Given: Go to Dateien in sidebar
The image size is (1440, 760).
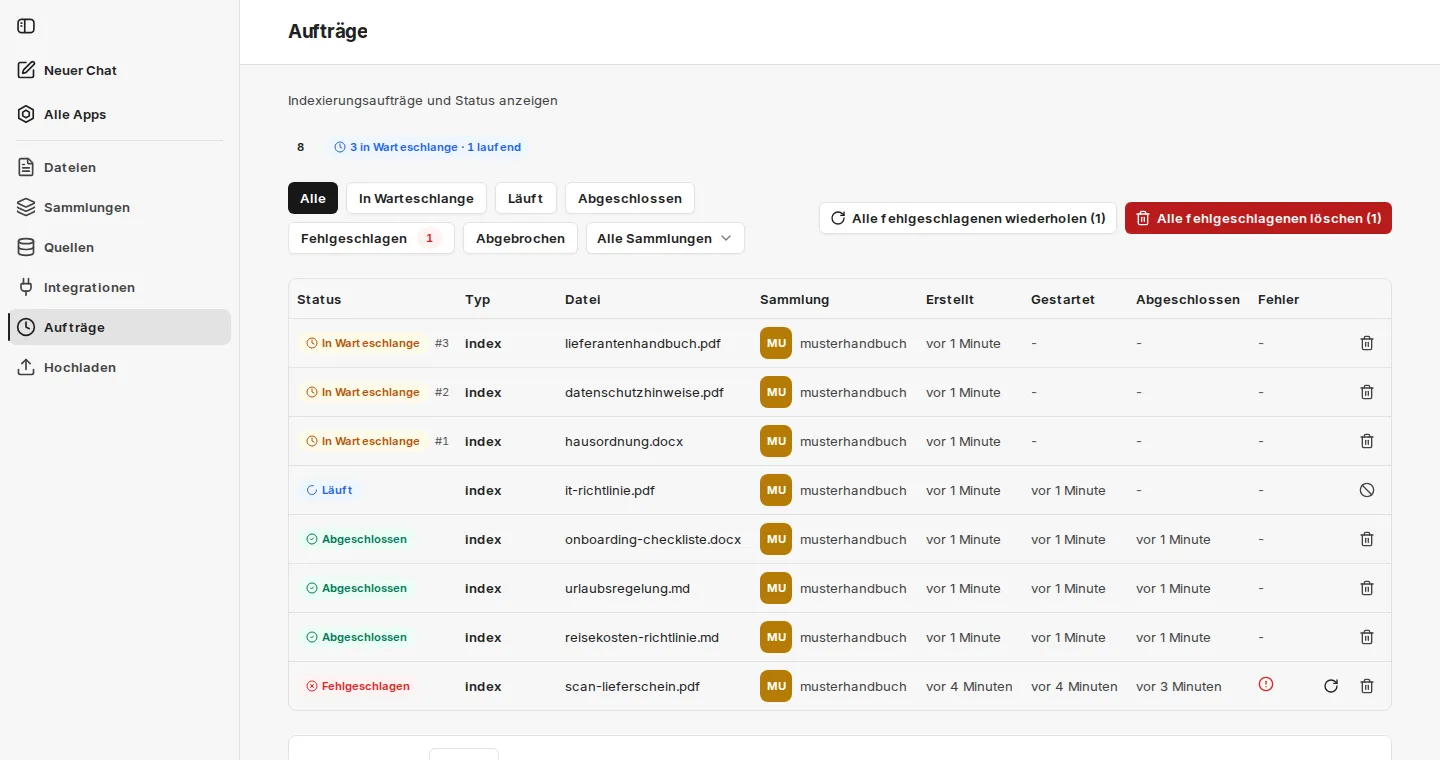Looking at the screenshot, I should click(119, 167).
